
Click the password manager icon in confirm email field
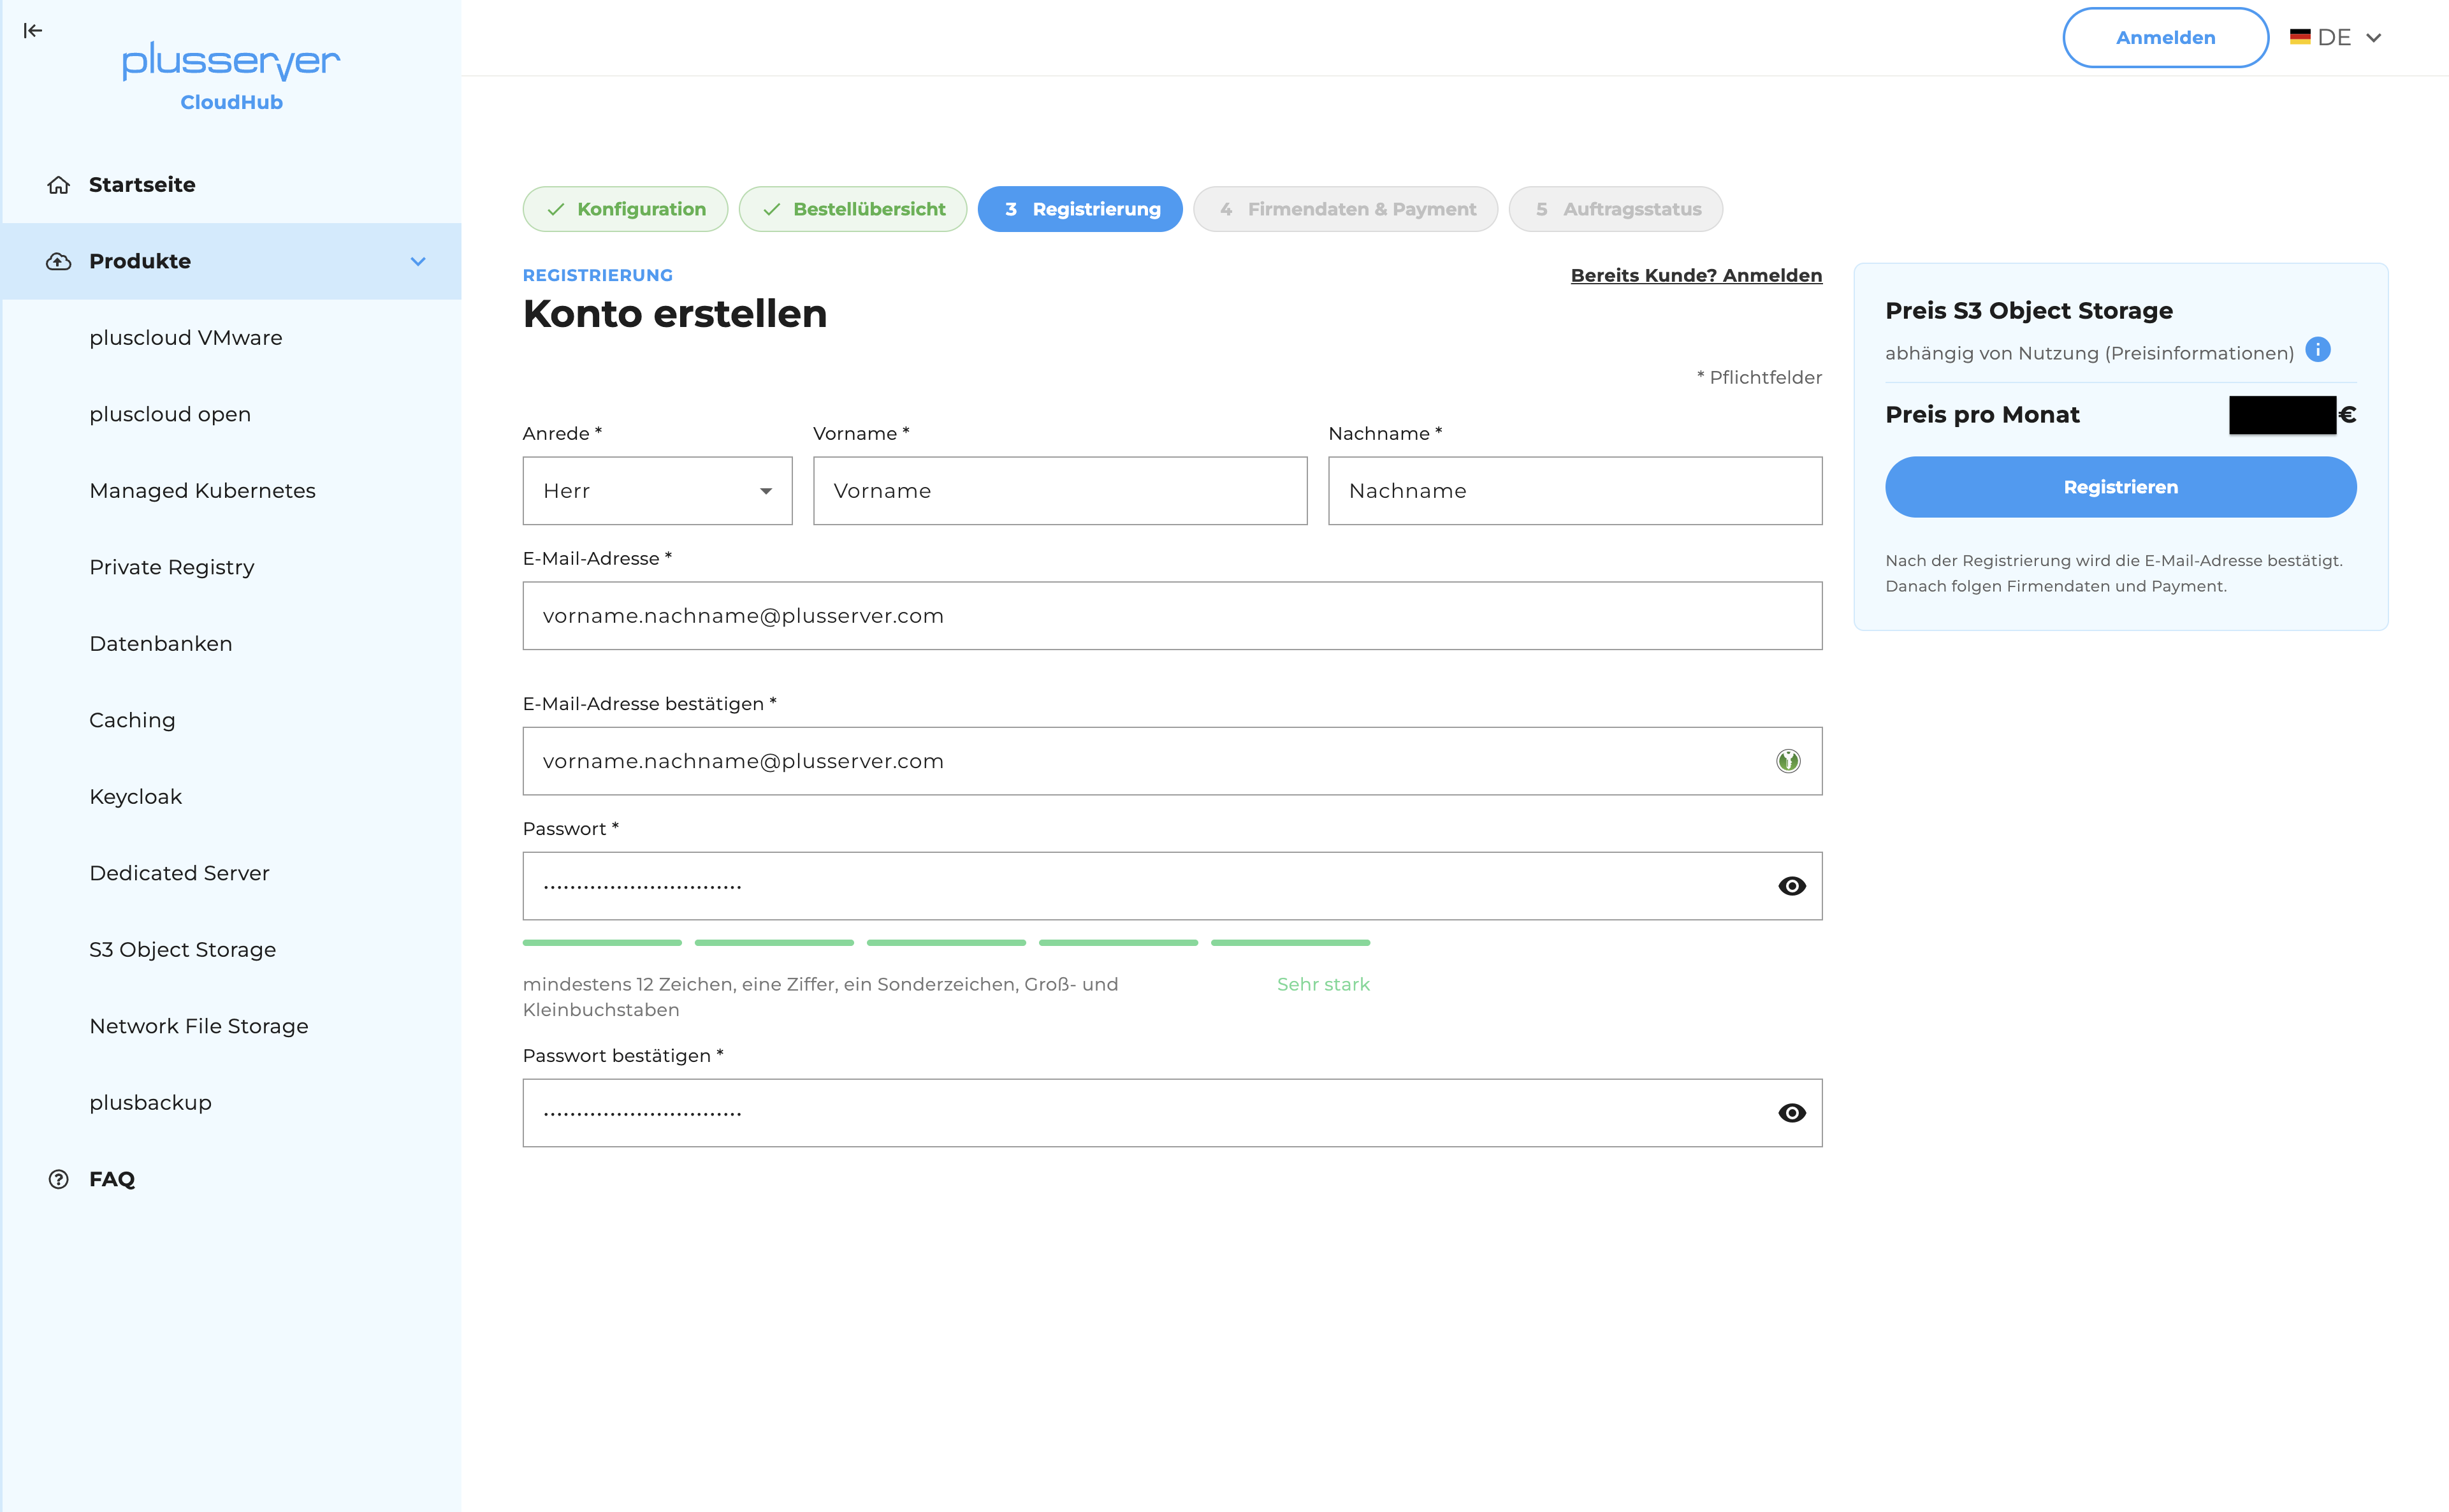point(1788,761)
